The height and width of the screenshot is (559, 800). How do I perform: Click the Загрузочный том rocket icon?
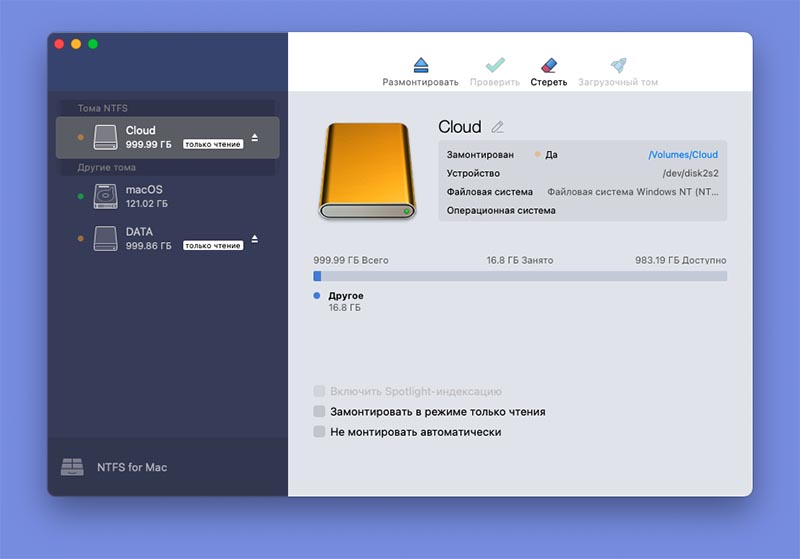(x=618, y=65)
